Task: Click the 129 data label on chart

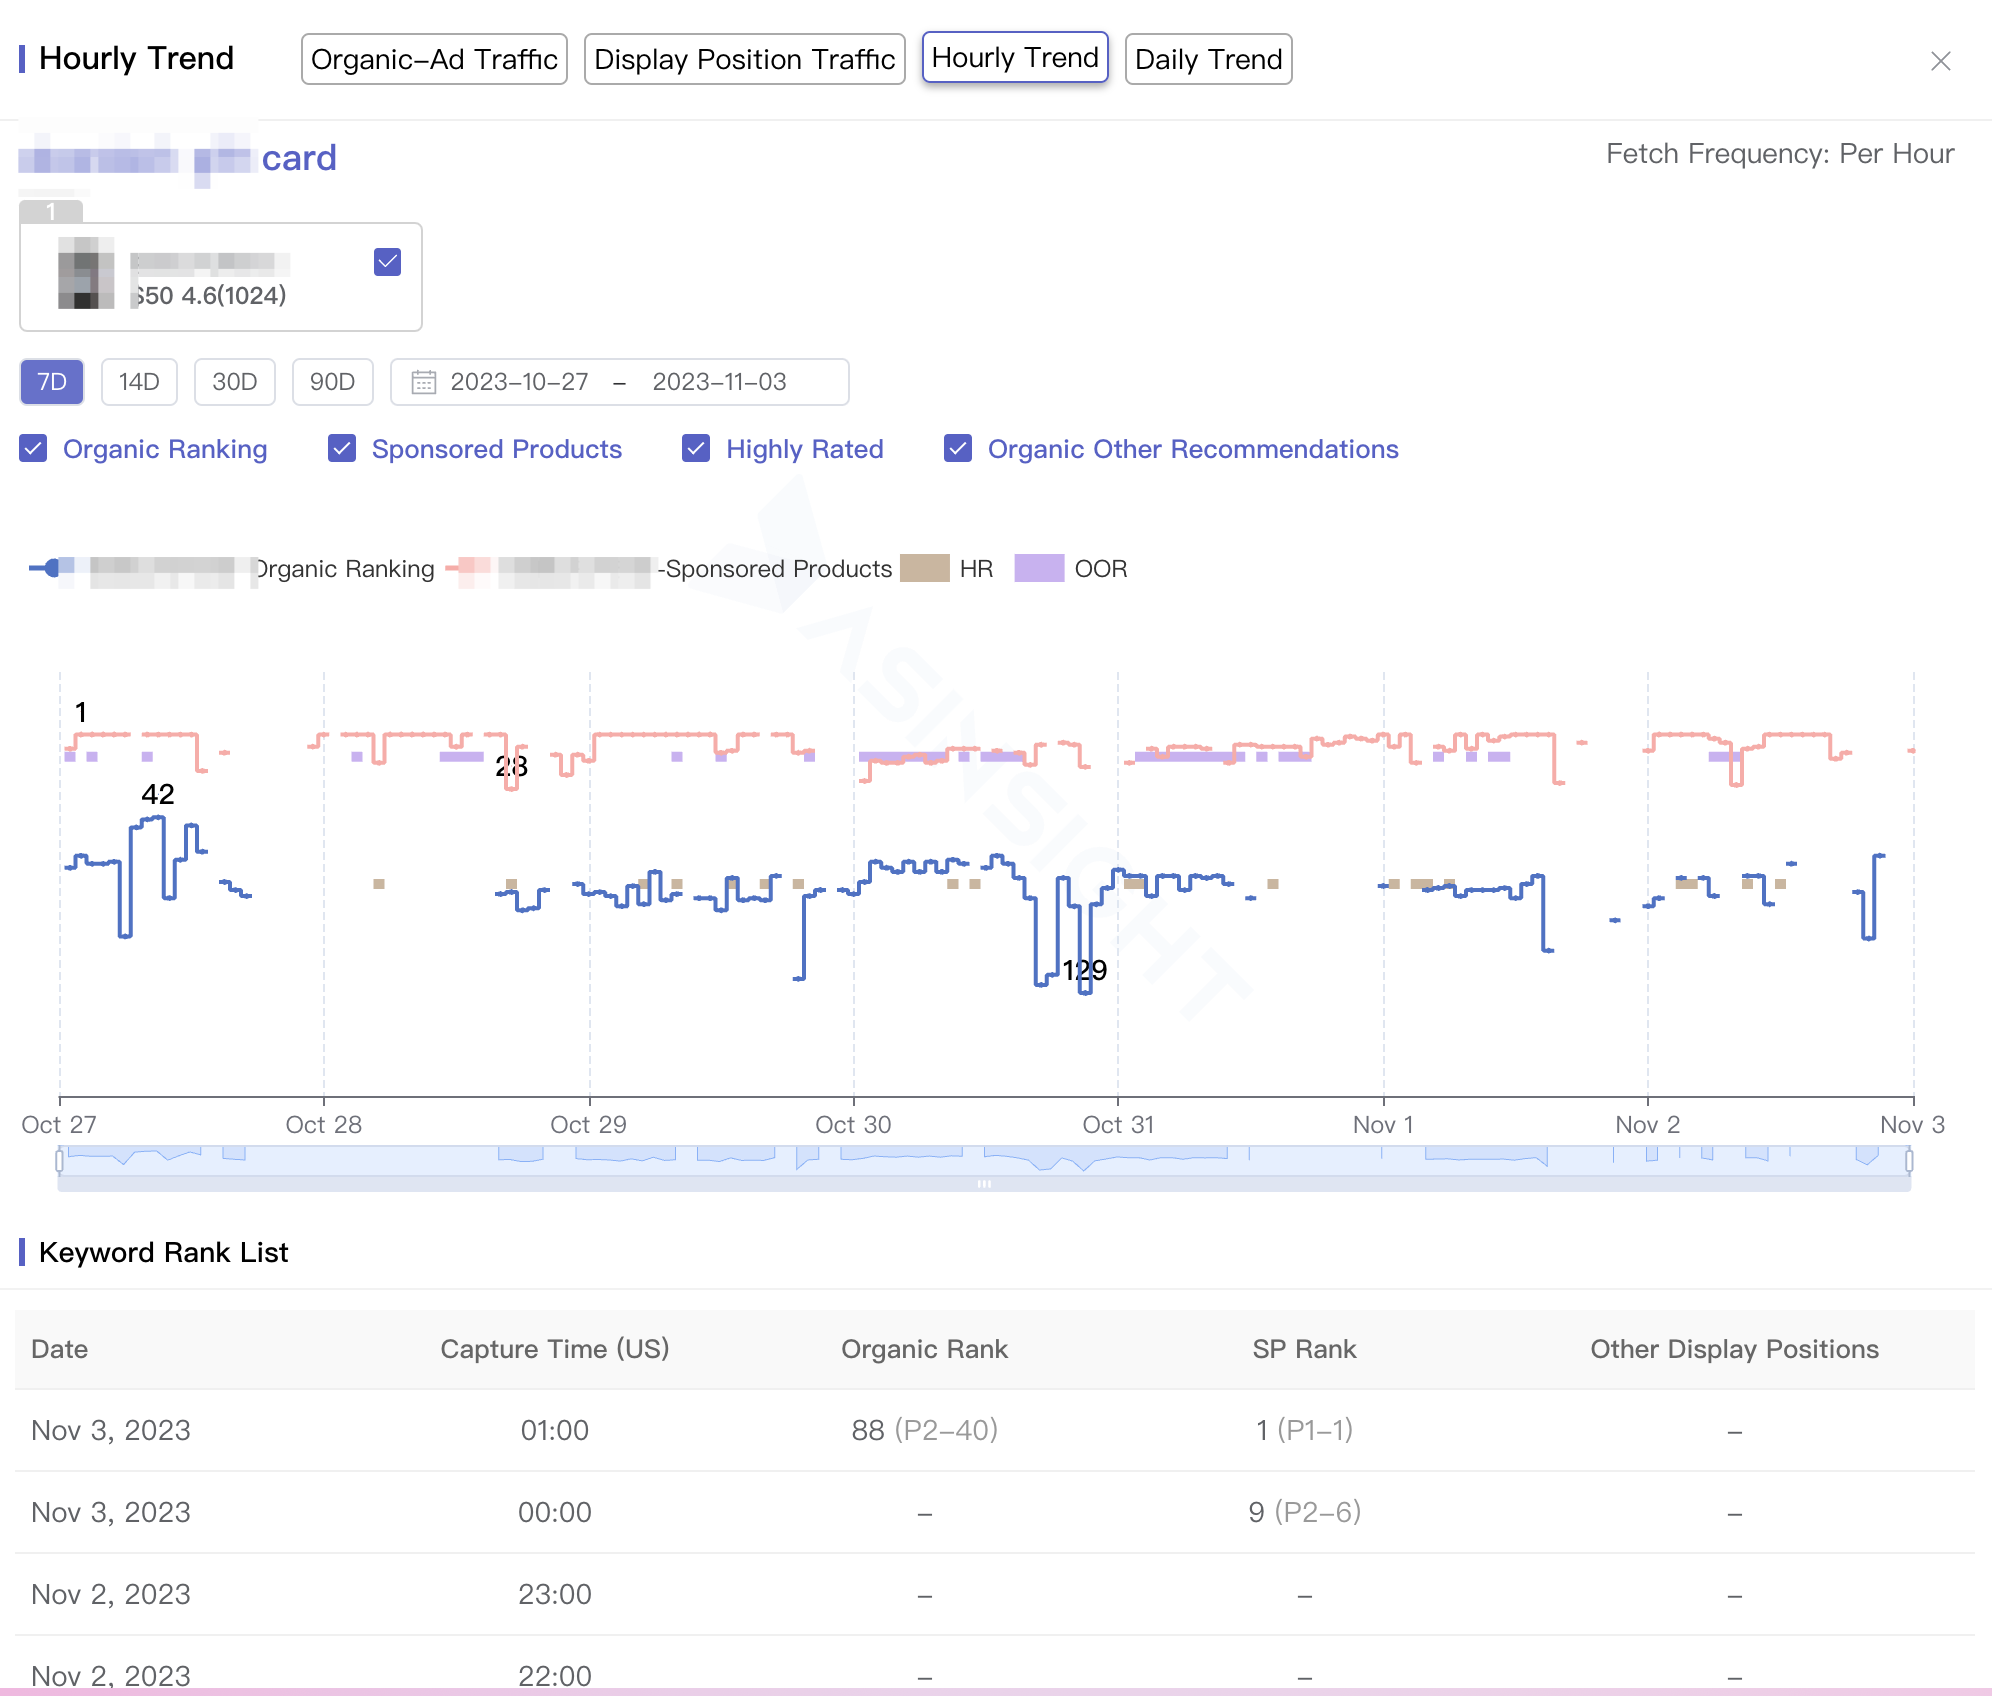Action: point(1084,970)
